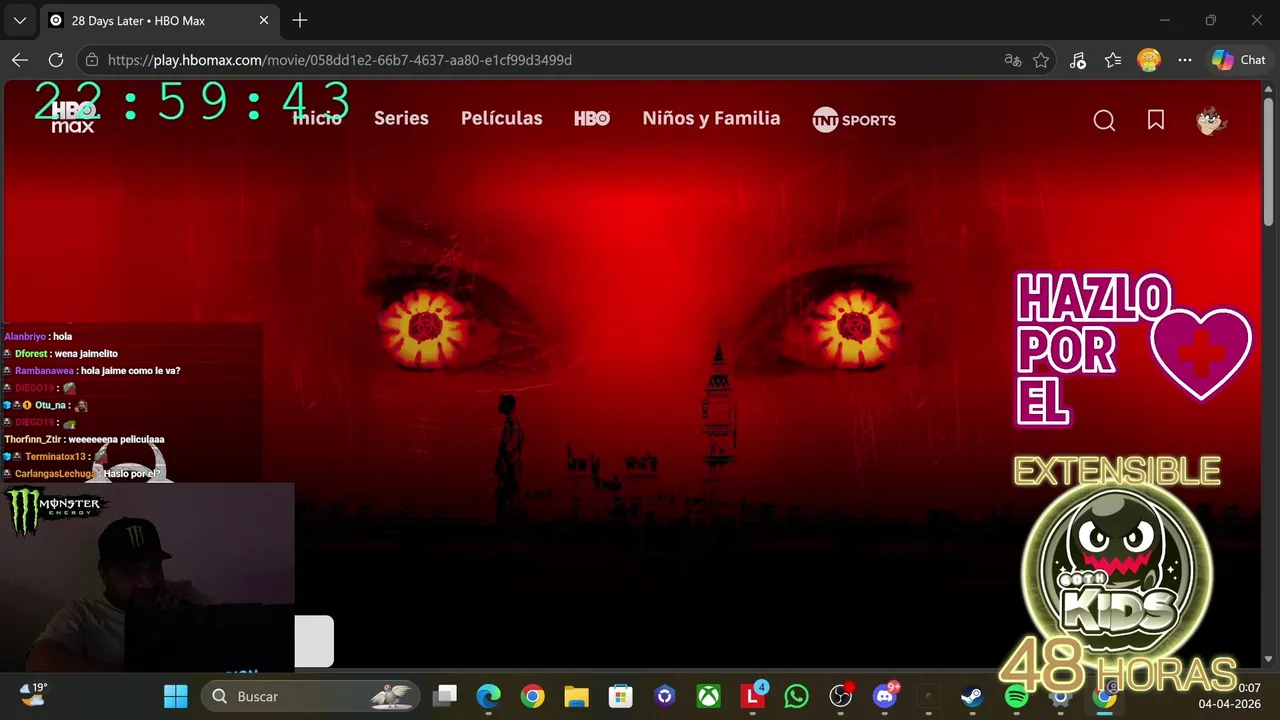The image size is (1280, 720).
Task: Minimize the Edge browser window
Action: pyautogui.click(x=1165, y=20)
